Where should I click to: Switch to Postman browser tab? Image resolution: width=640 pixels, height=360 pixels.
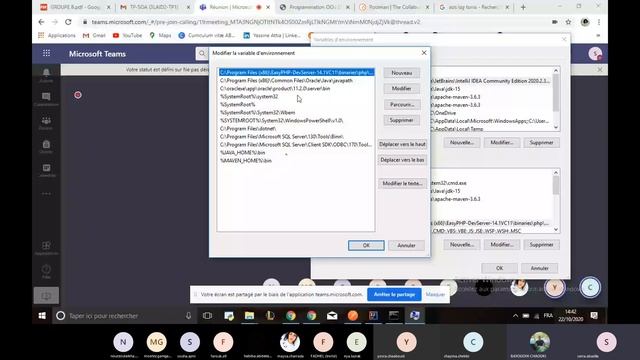[394, 7]
